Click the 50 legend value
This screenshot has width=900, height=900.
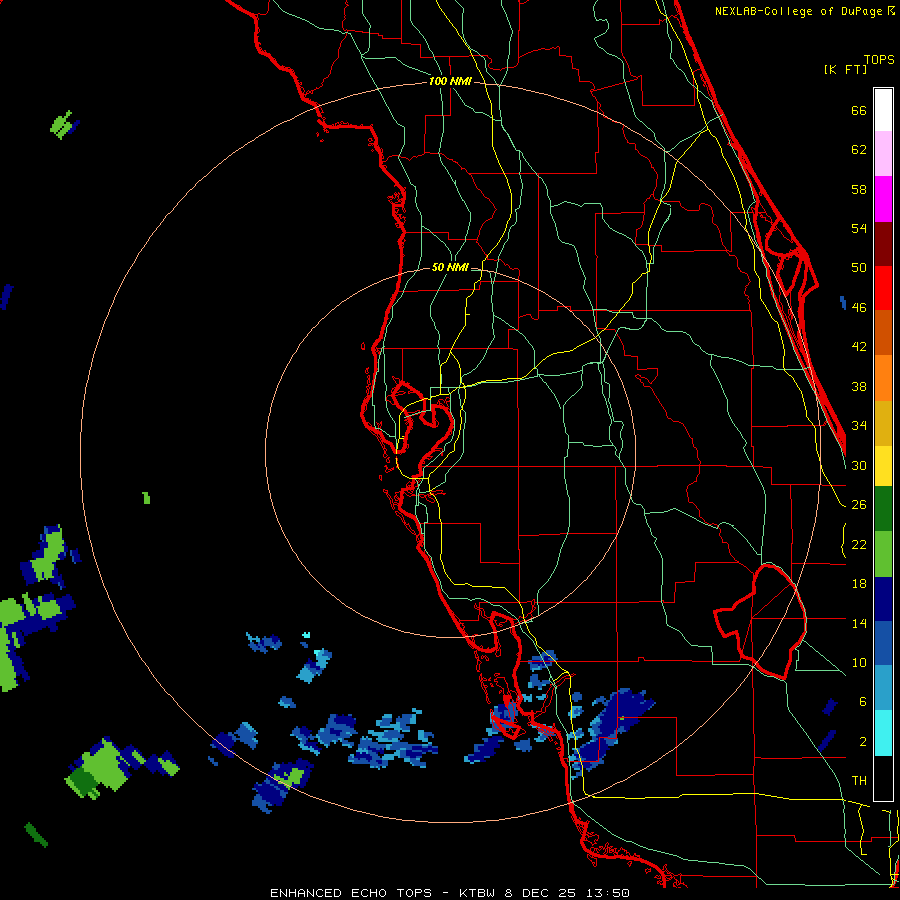(x=859, y=268)
